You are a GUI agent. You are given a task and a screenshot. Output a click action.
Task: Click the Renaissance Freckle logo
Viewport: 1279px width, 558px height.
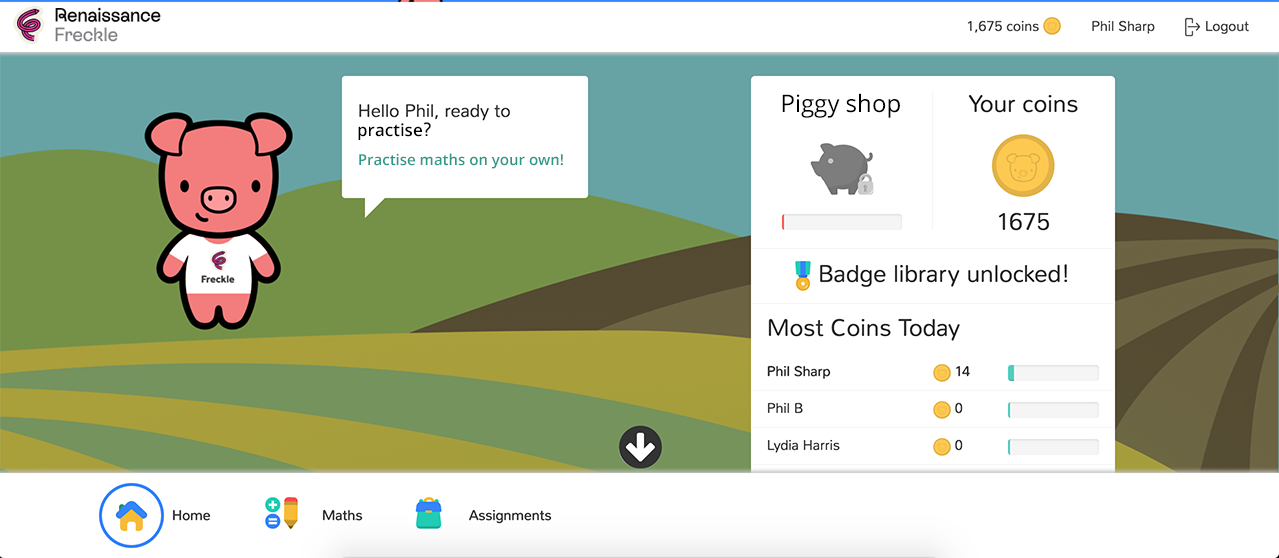(x=89, y=26)
